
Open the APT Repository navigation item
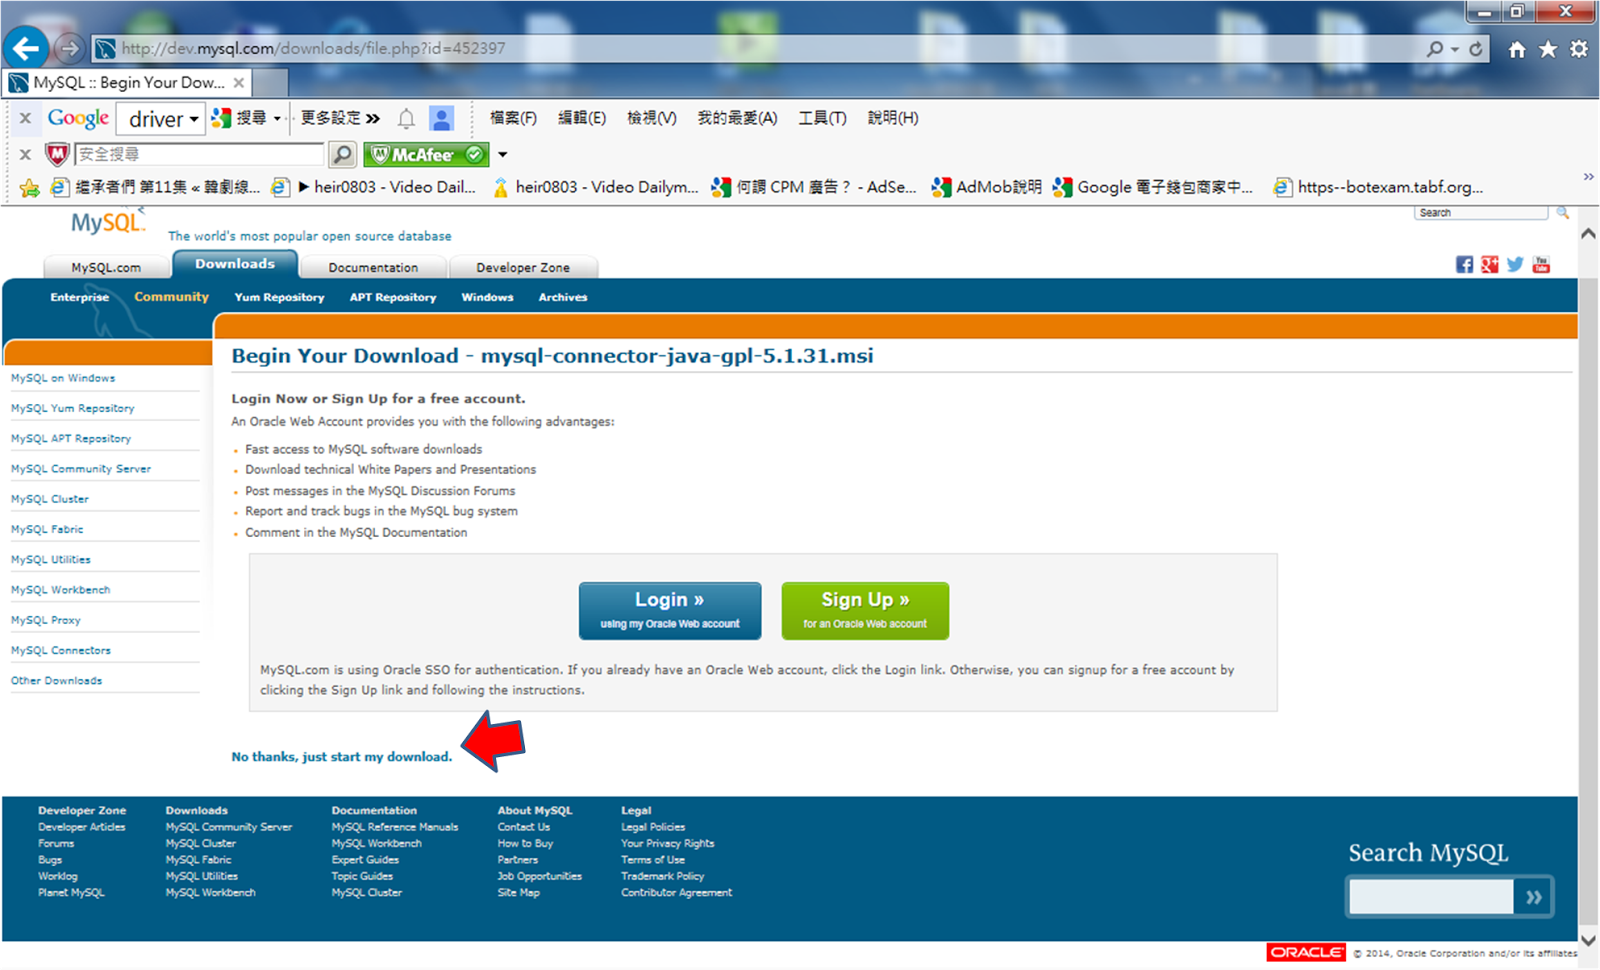tap(393, 297)
